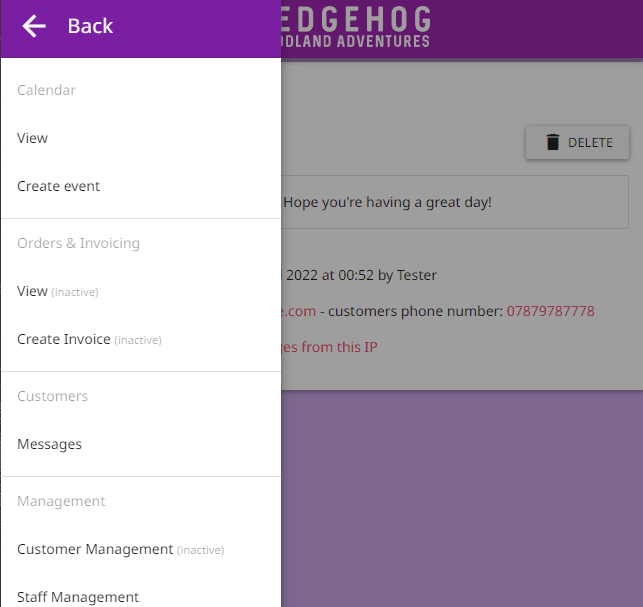Select Create event in the menu
Screen dimensions: 643x607
[59, 186]
